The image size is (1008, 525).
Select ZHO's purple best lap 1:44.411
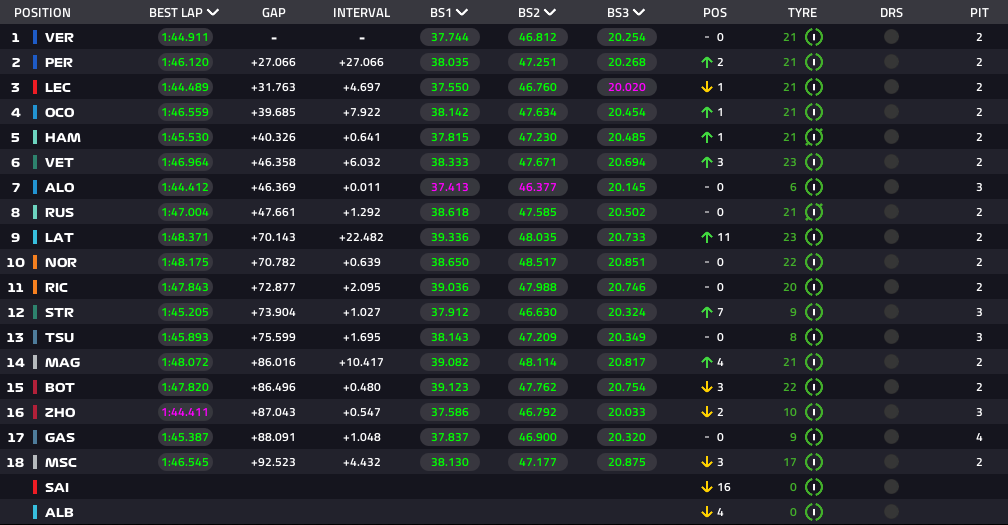tap(185, 412)
